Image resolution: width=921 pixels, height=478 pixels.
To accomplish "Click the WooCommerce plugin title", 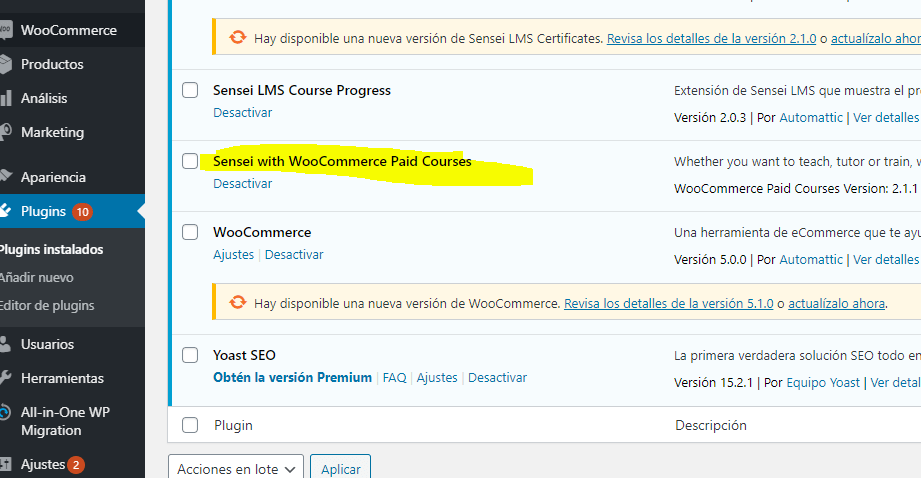I will click(262, 233).
